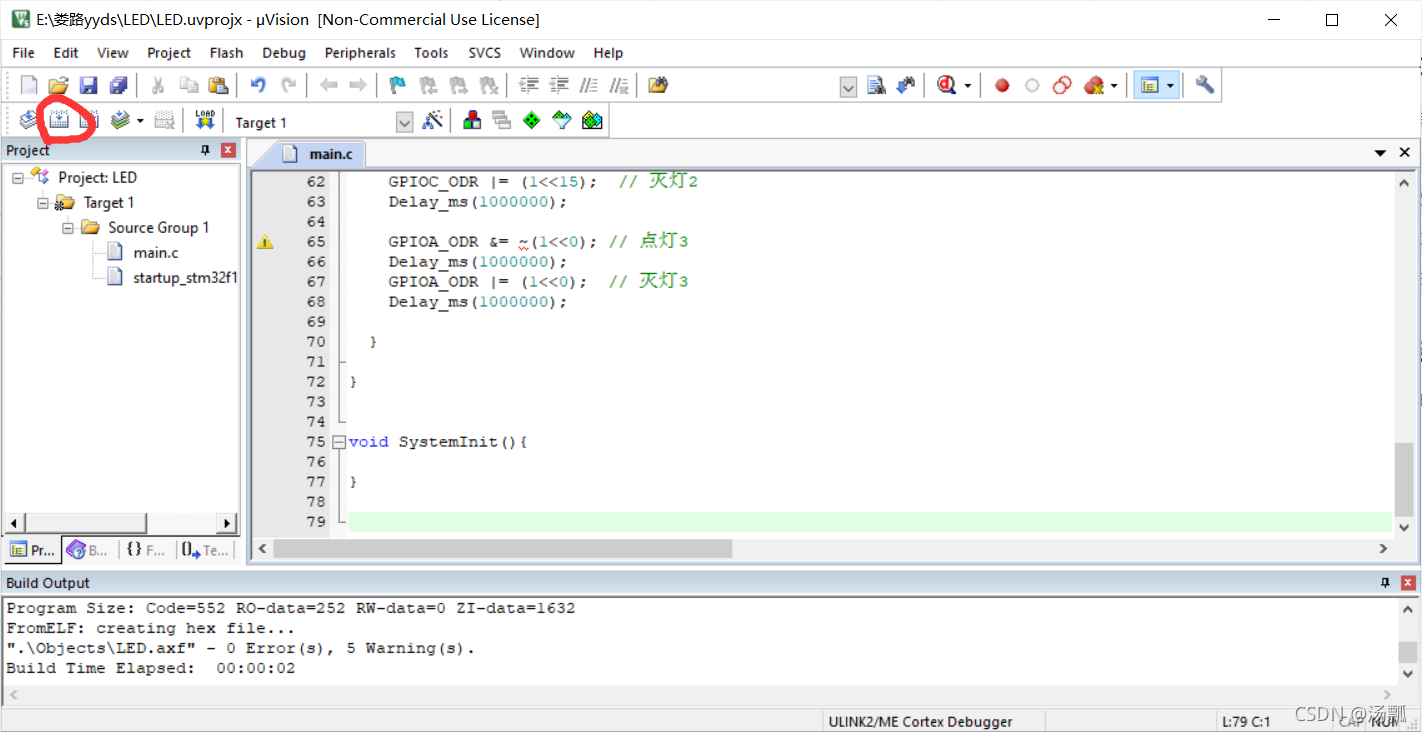The height and width of the screenshot is (732, 1422).
Task: Open Select Software Packs icon
Action: pos(562,121)
